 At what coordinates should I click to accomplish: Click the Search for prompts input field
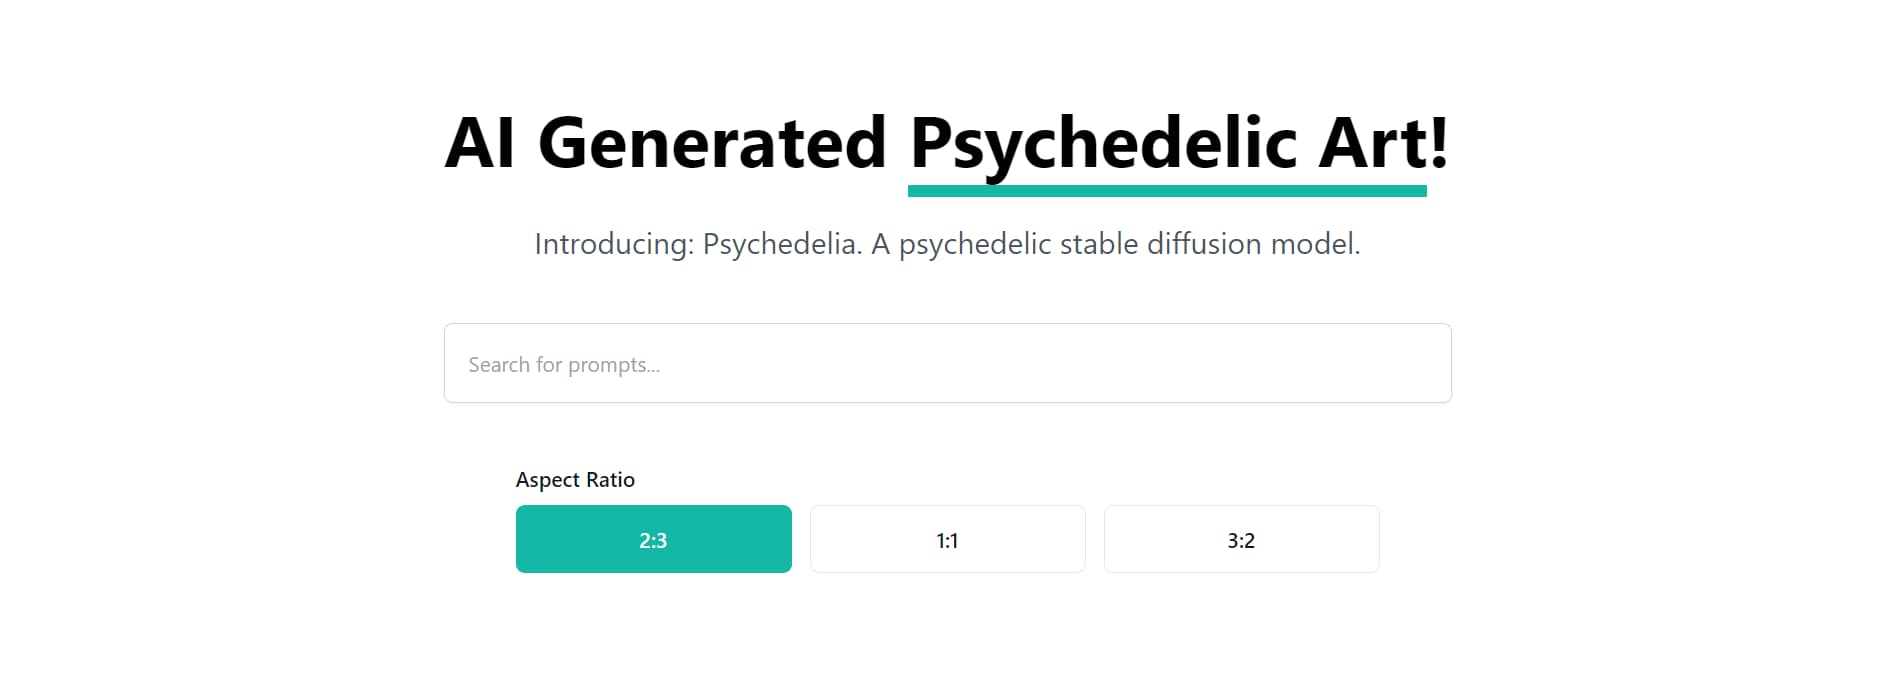pos(947,363)
